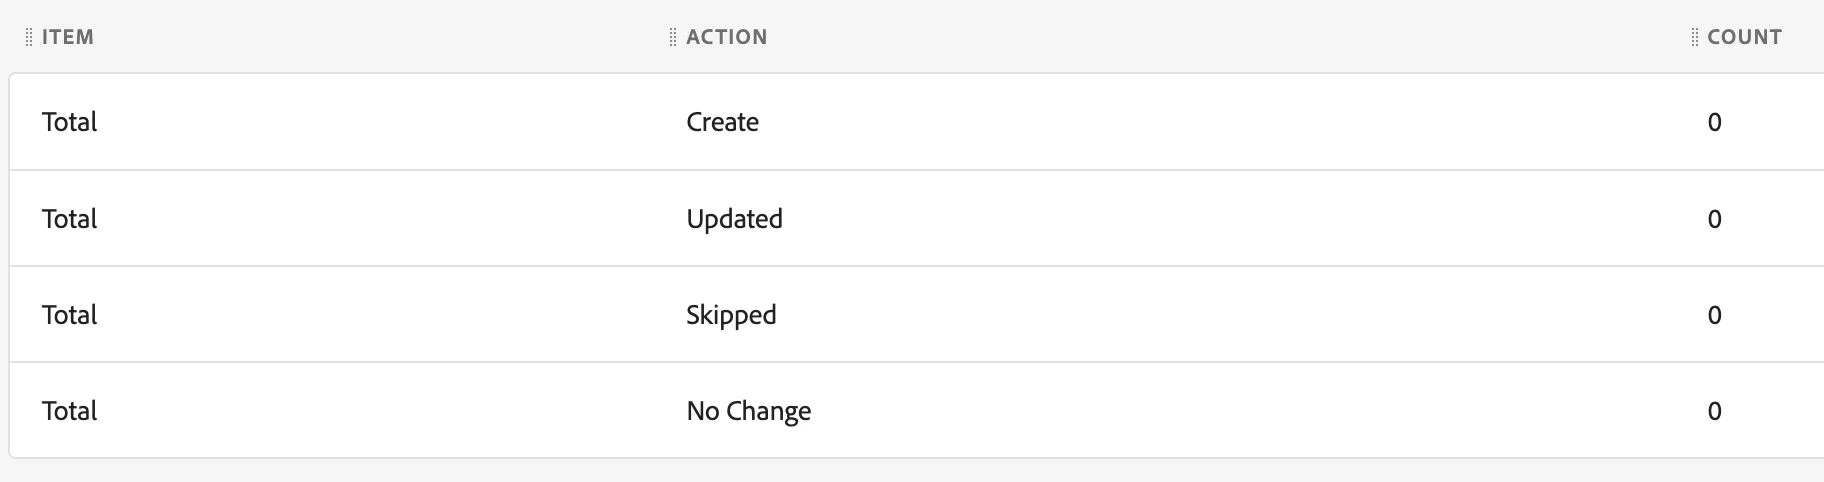Click the Create action cell
Image resolution: width=1824 pixels, height=482 pixels.
722,122
